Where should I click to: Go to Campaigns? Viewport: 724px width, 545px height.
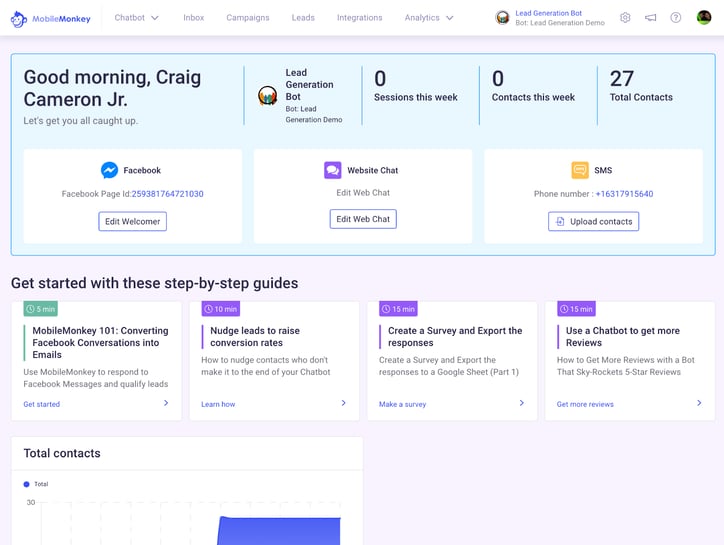pos(247,18)
